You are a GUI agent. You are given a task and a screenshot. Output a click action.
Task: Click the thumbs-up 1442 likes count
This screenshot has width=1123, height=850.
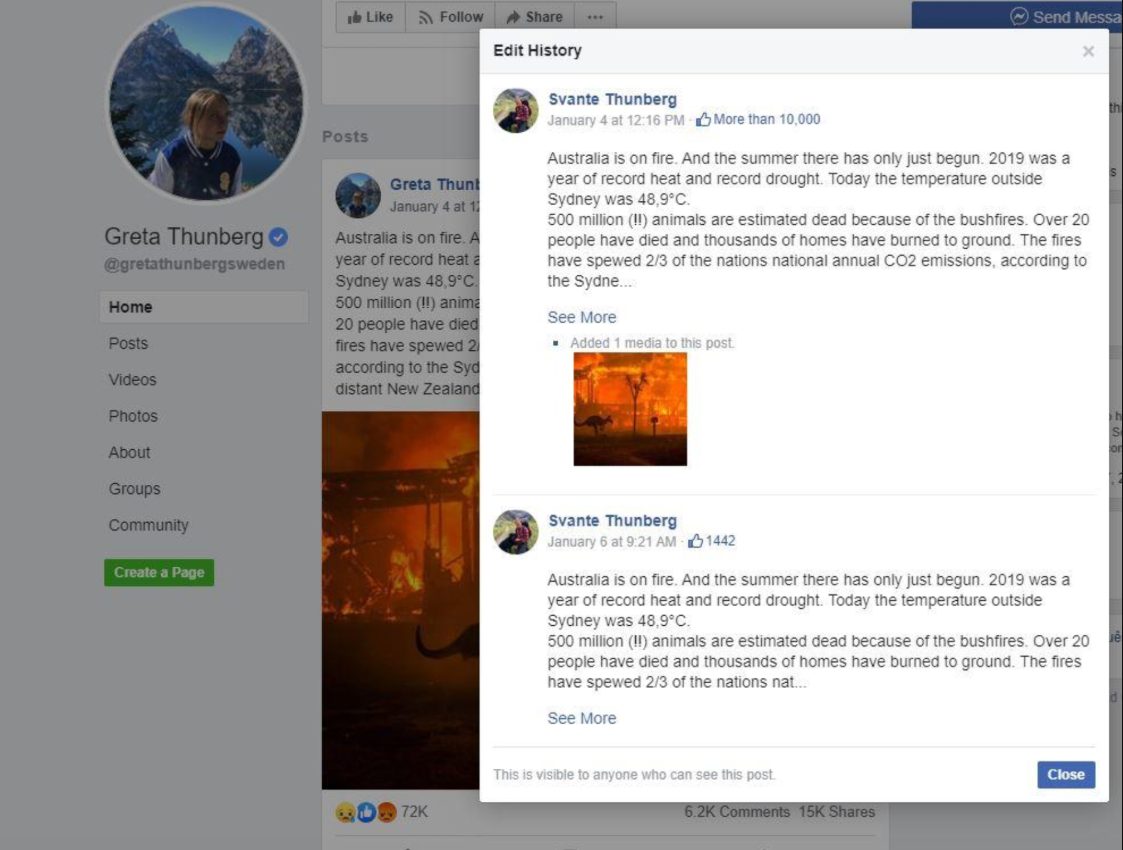pyautogui.click(x=711, y=541)
